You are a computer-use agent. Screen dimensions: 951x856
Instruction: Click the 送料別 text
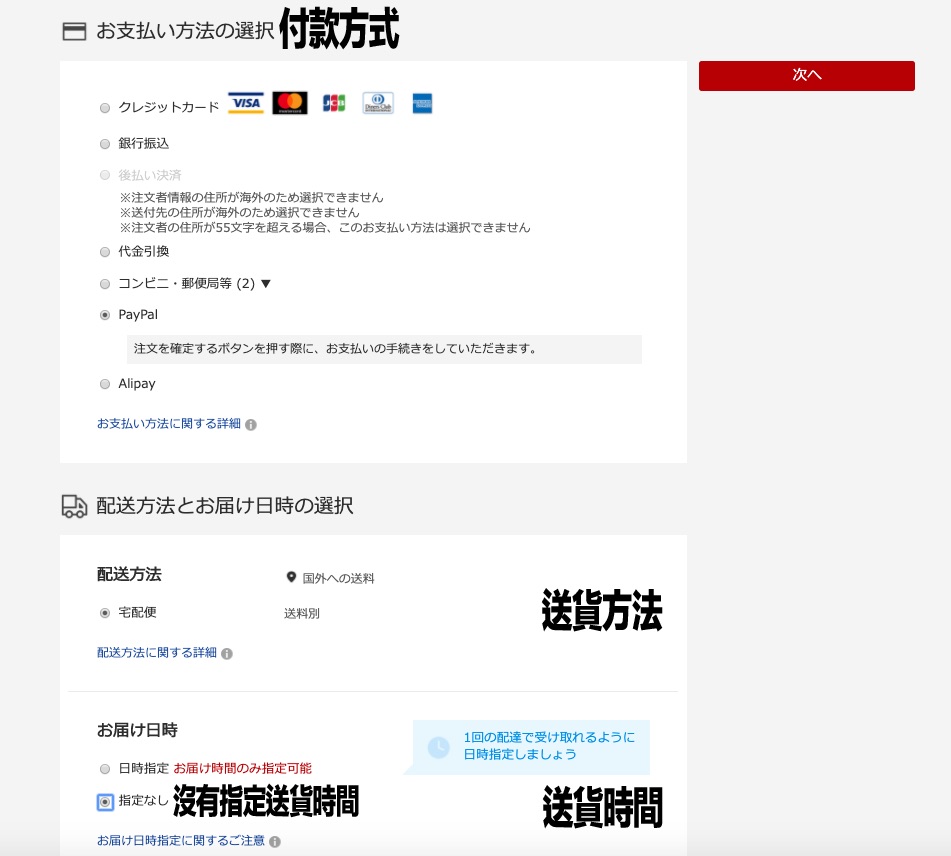(301, 613)
